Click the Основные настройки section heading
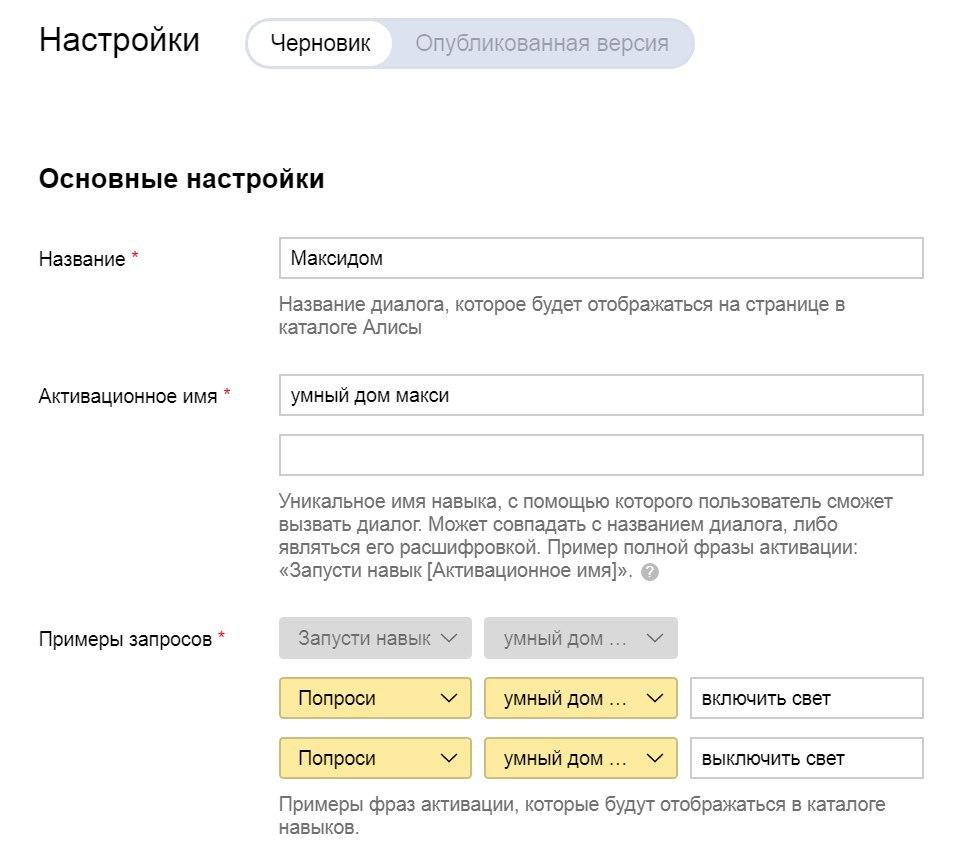Viewport: 976px width, 858px height. tap(182, 179)
